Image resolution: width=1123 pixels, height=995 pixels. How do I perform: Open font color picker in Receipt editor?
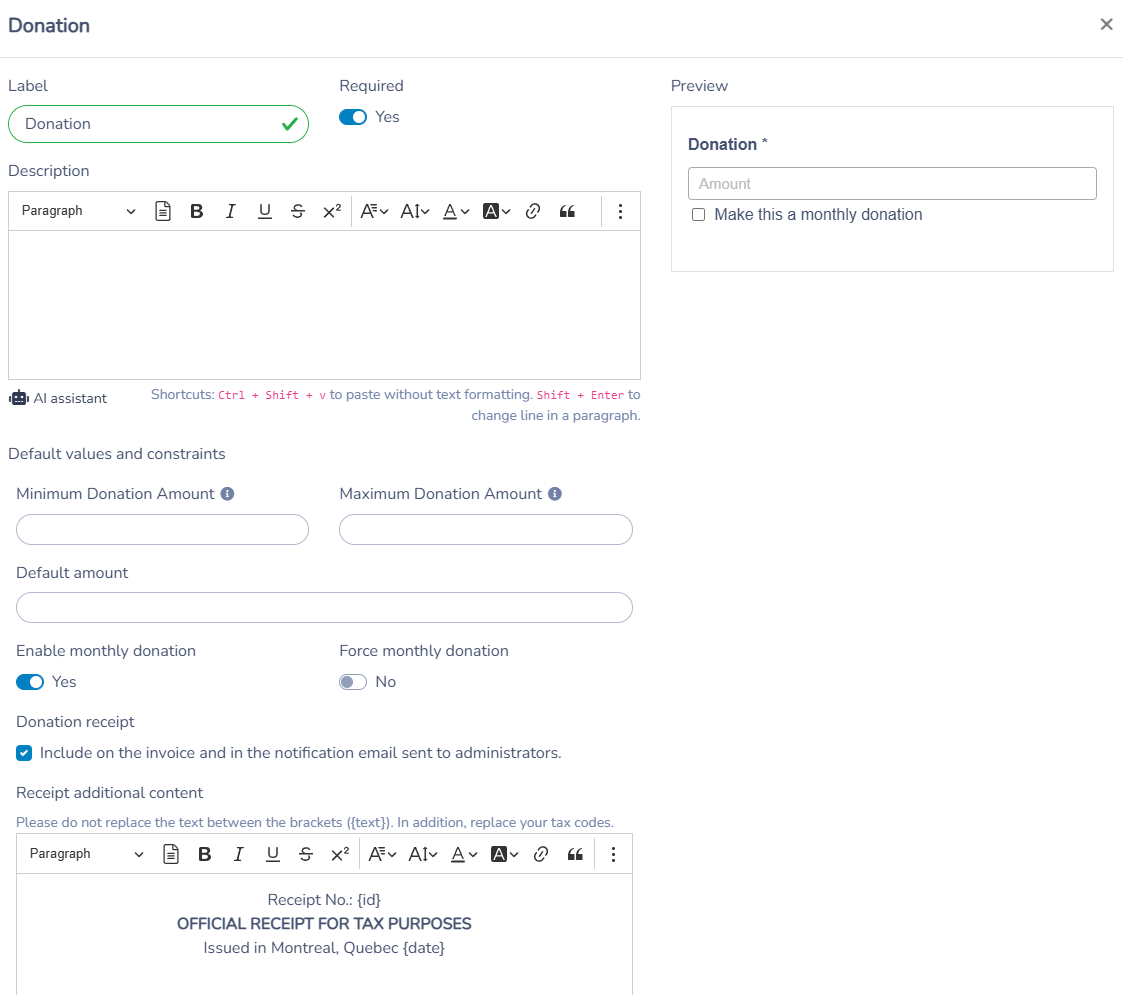(463, 854)
